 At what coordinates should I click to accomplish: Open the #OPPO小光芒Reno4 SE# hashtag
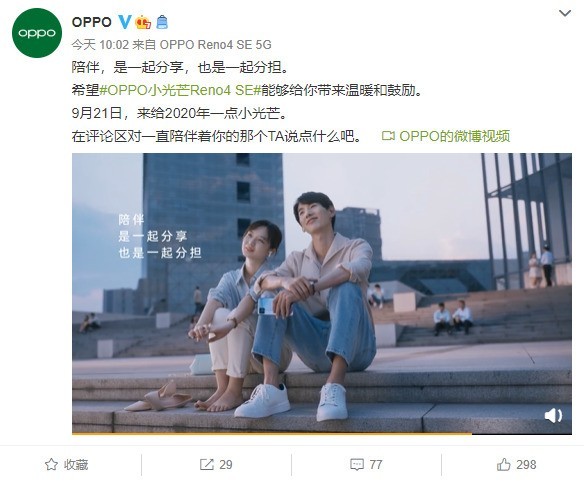[180, 90]
